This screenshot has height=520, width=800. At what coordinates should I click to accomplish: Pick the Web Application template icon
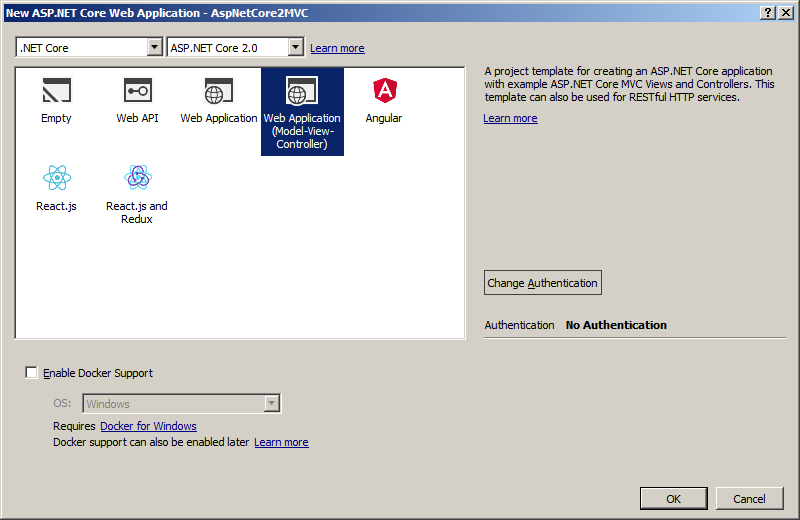[x=219, y=90]
